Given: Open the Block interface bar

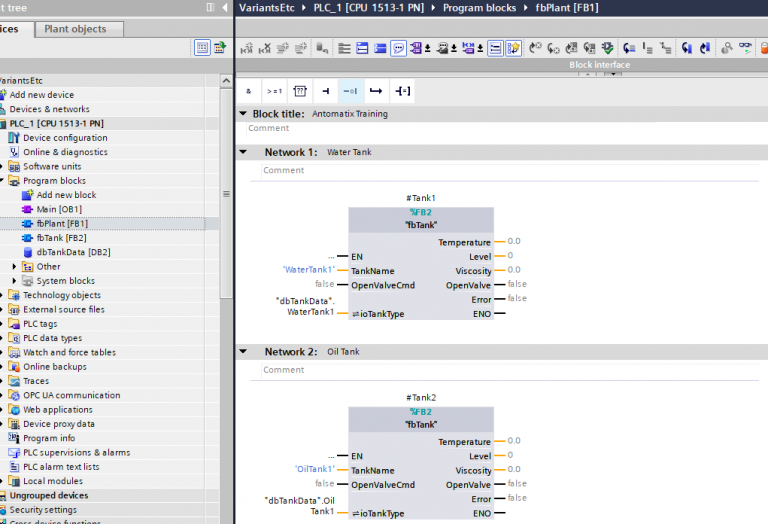Looking at the screenshot, I should [x=599, y=65].
